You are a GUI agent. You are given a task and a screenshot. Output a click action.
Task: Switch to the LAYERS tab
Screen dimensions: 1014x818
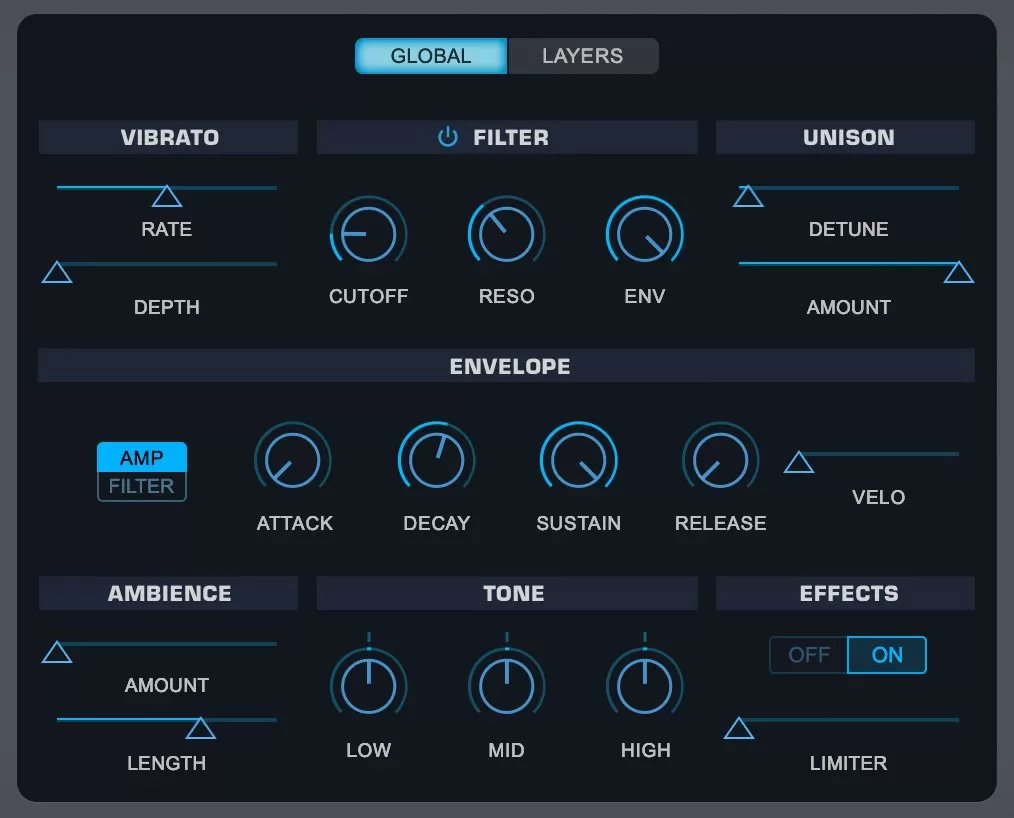pos(583,56)
